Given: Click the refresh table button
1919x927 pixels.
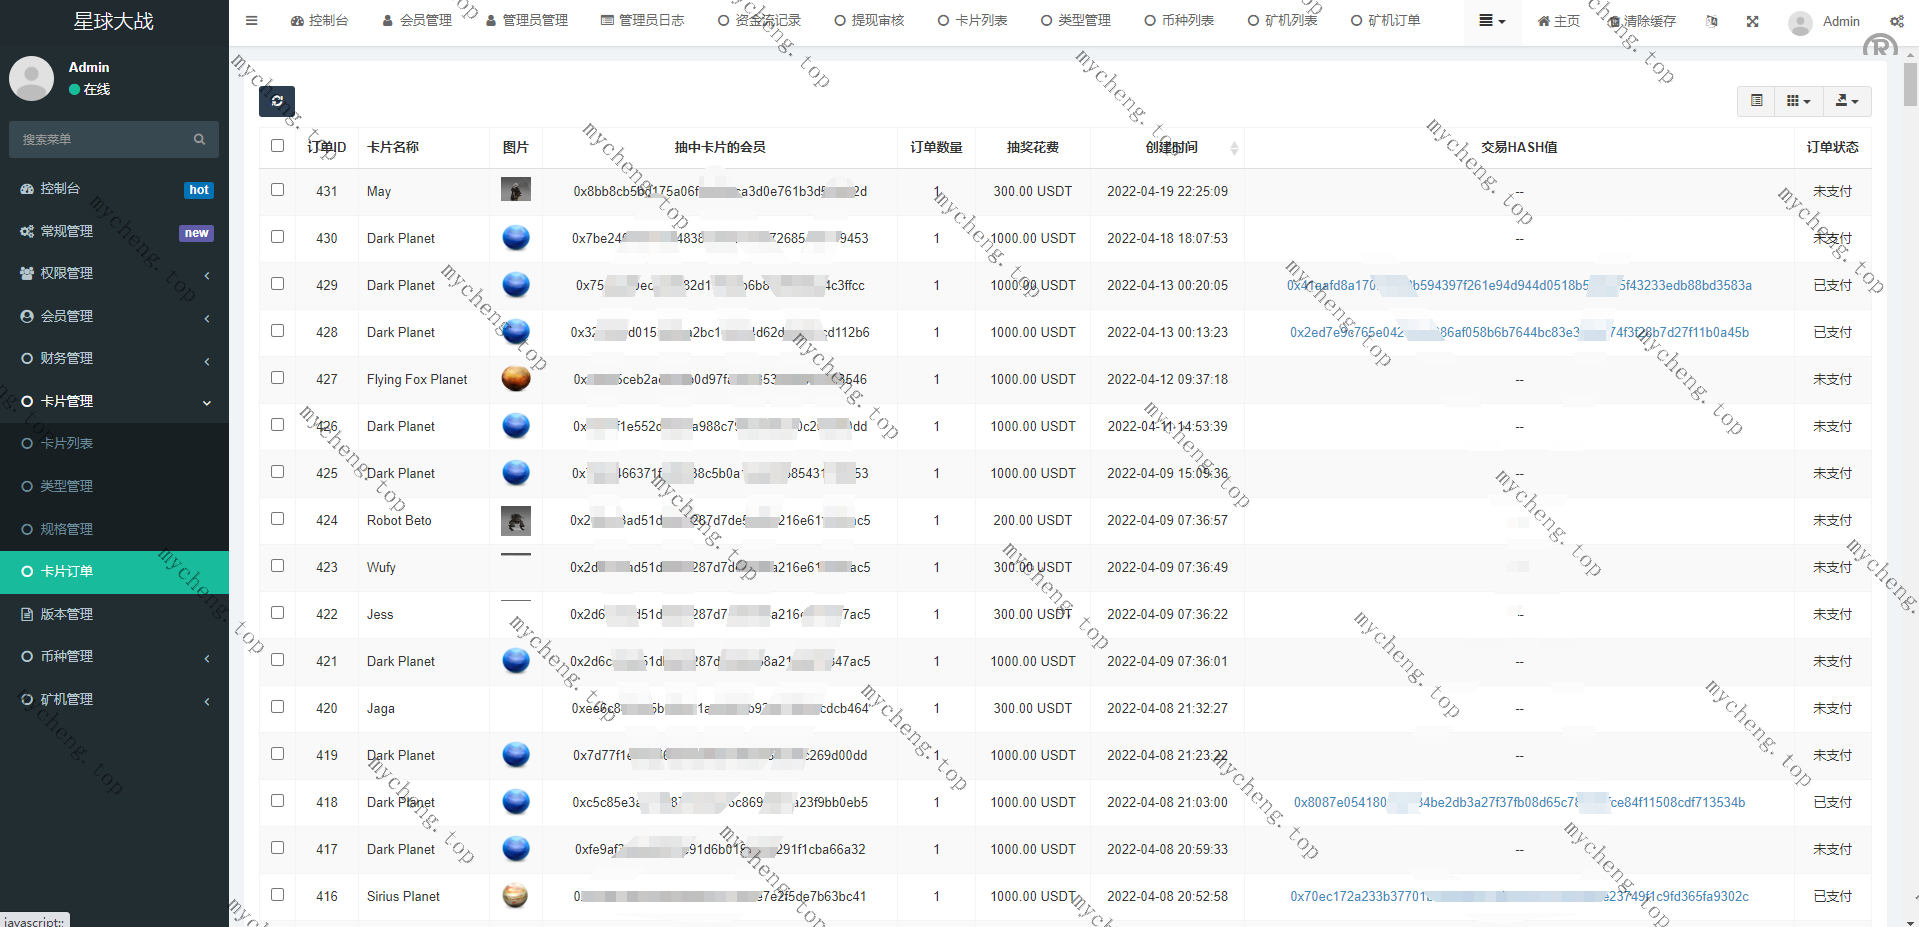Looking at the screenshot, I should [277, 101].
